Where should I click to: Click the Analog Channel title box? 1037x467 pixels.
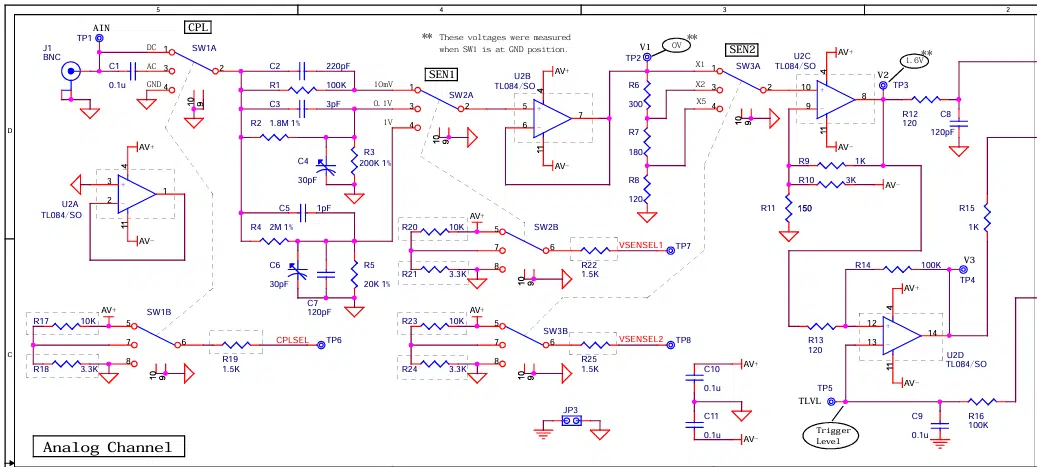[109, 446]
